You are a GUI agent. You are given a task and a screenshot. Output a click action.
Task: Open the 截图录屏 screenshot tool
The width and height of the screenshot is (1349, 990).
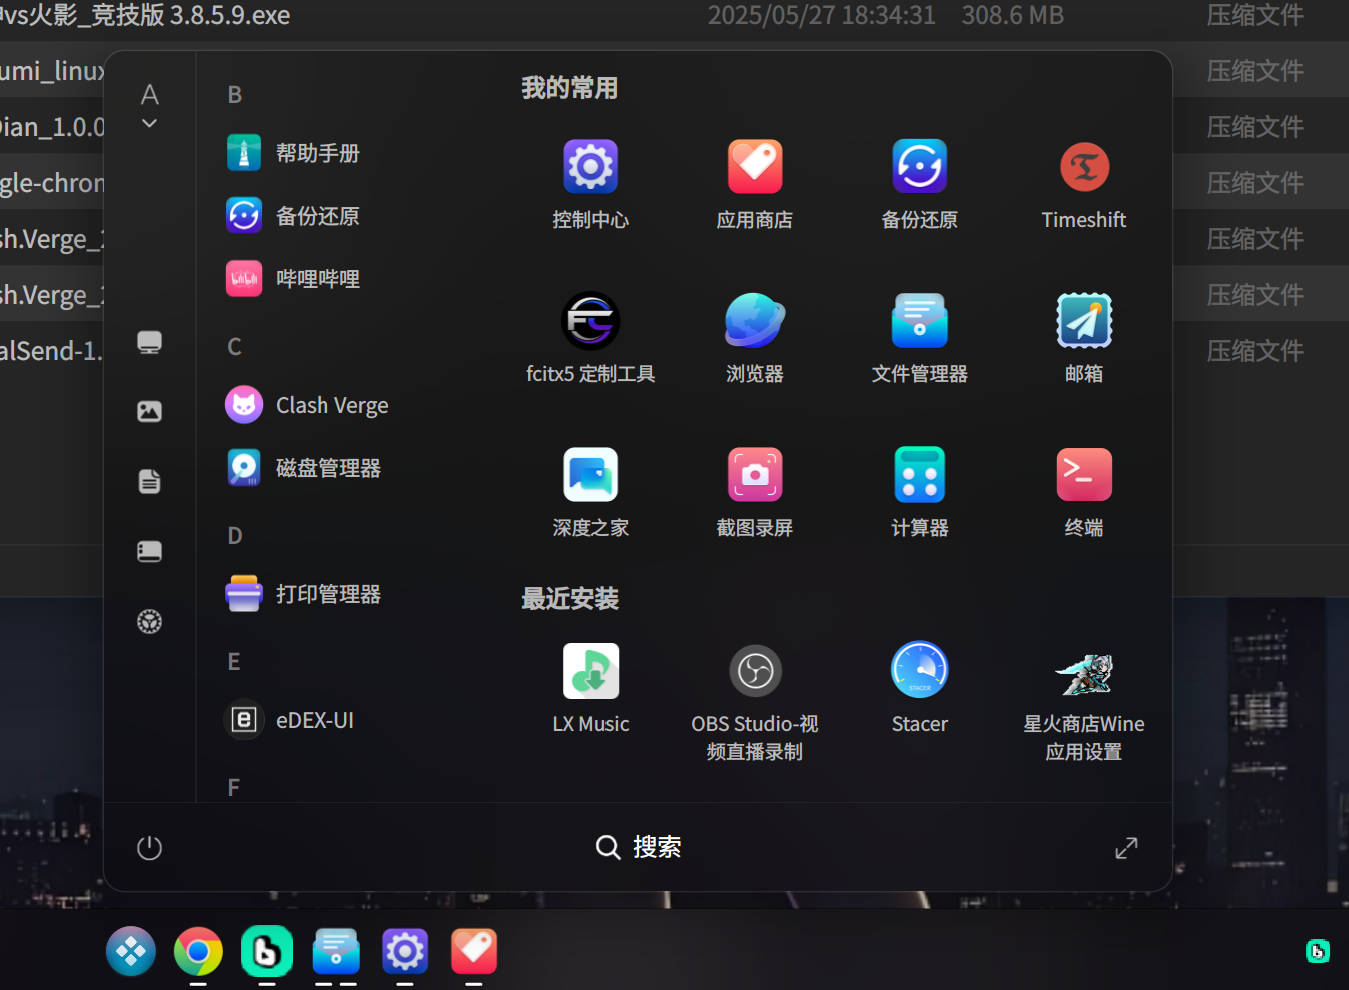(x=755, y=493)
